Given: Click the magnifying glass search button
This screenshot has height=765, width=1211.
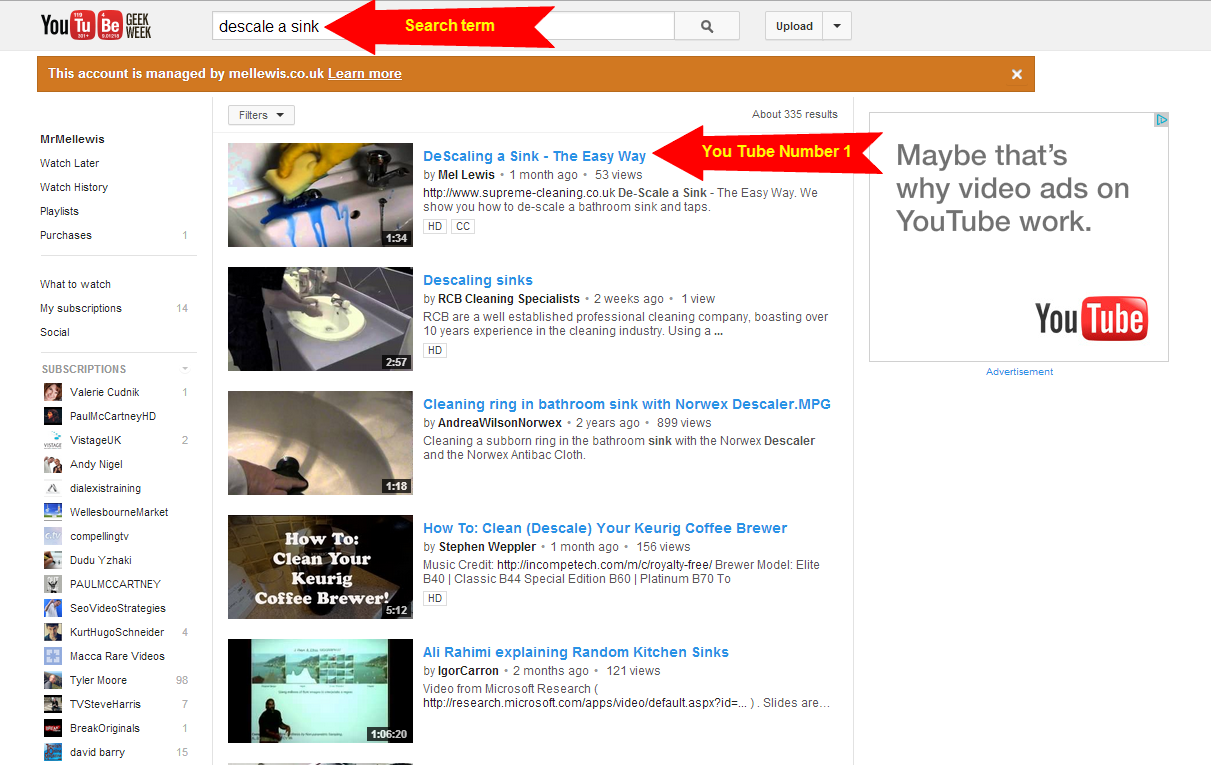Looking at the screenshot, I should 707,26.
